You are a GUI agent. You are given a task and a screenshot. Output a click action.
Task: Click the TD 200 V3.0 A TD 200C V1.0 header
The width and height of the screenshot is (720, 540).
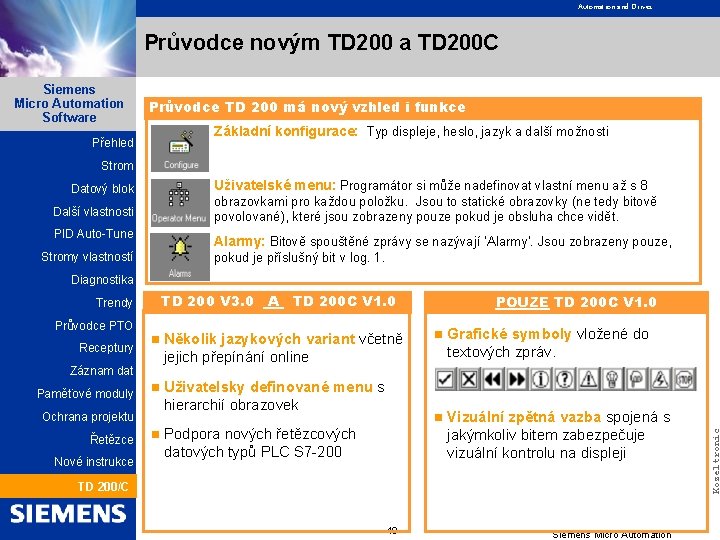coord(278,301)
